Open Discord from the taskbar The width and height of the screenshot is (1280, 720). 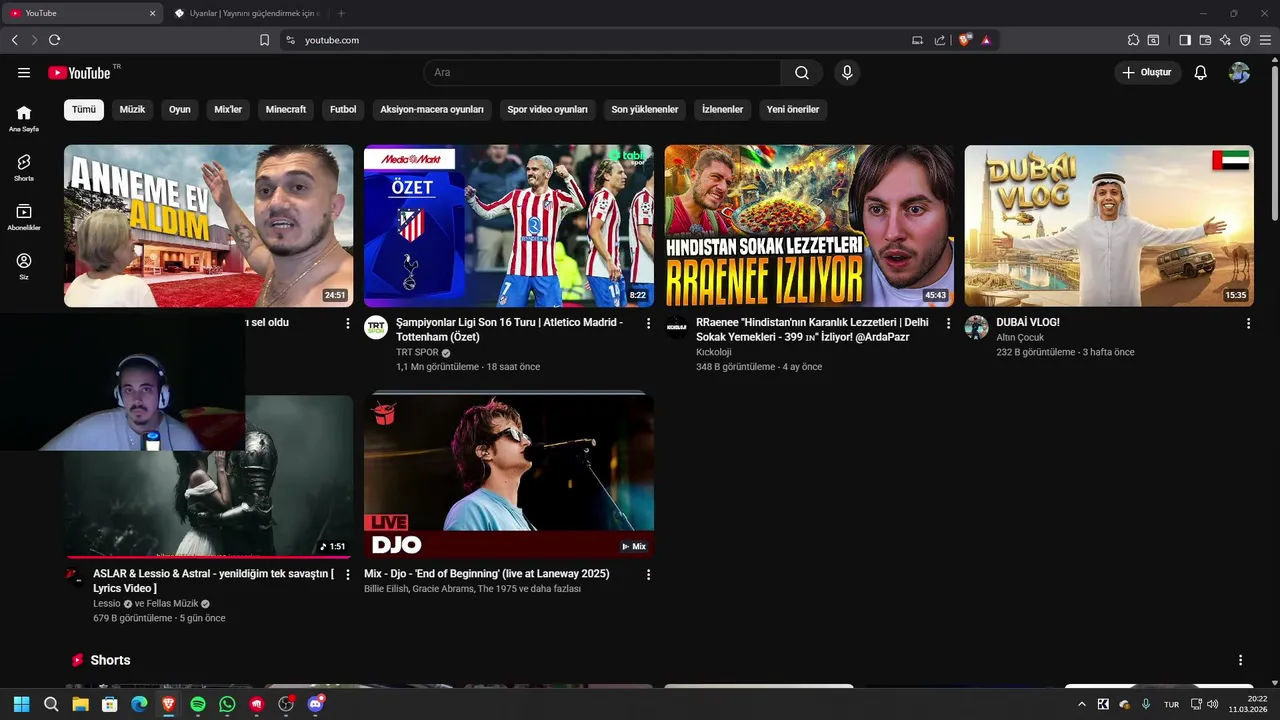tap(316, 704)
